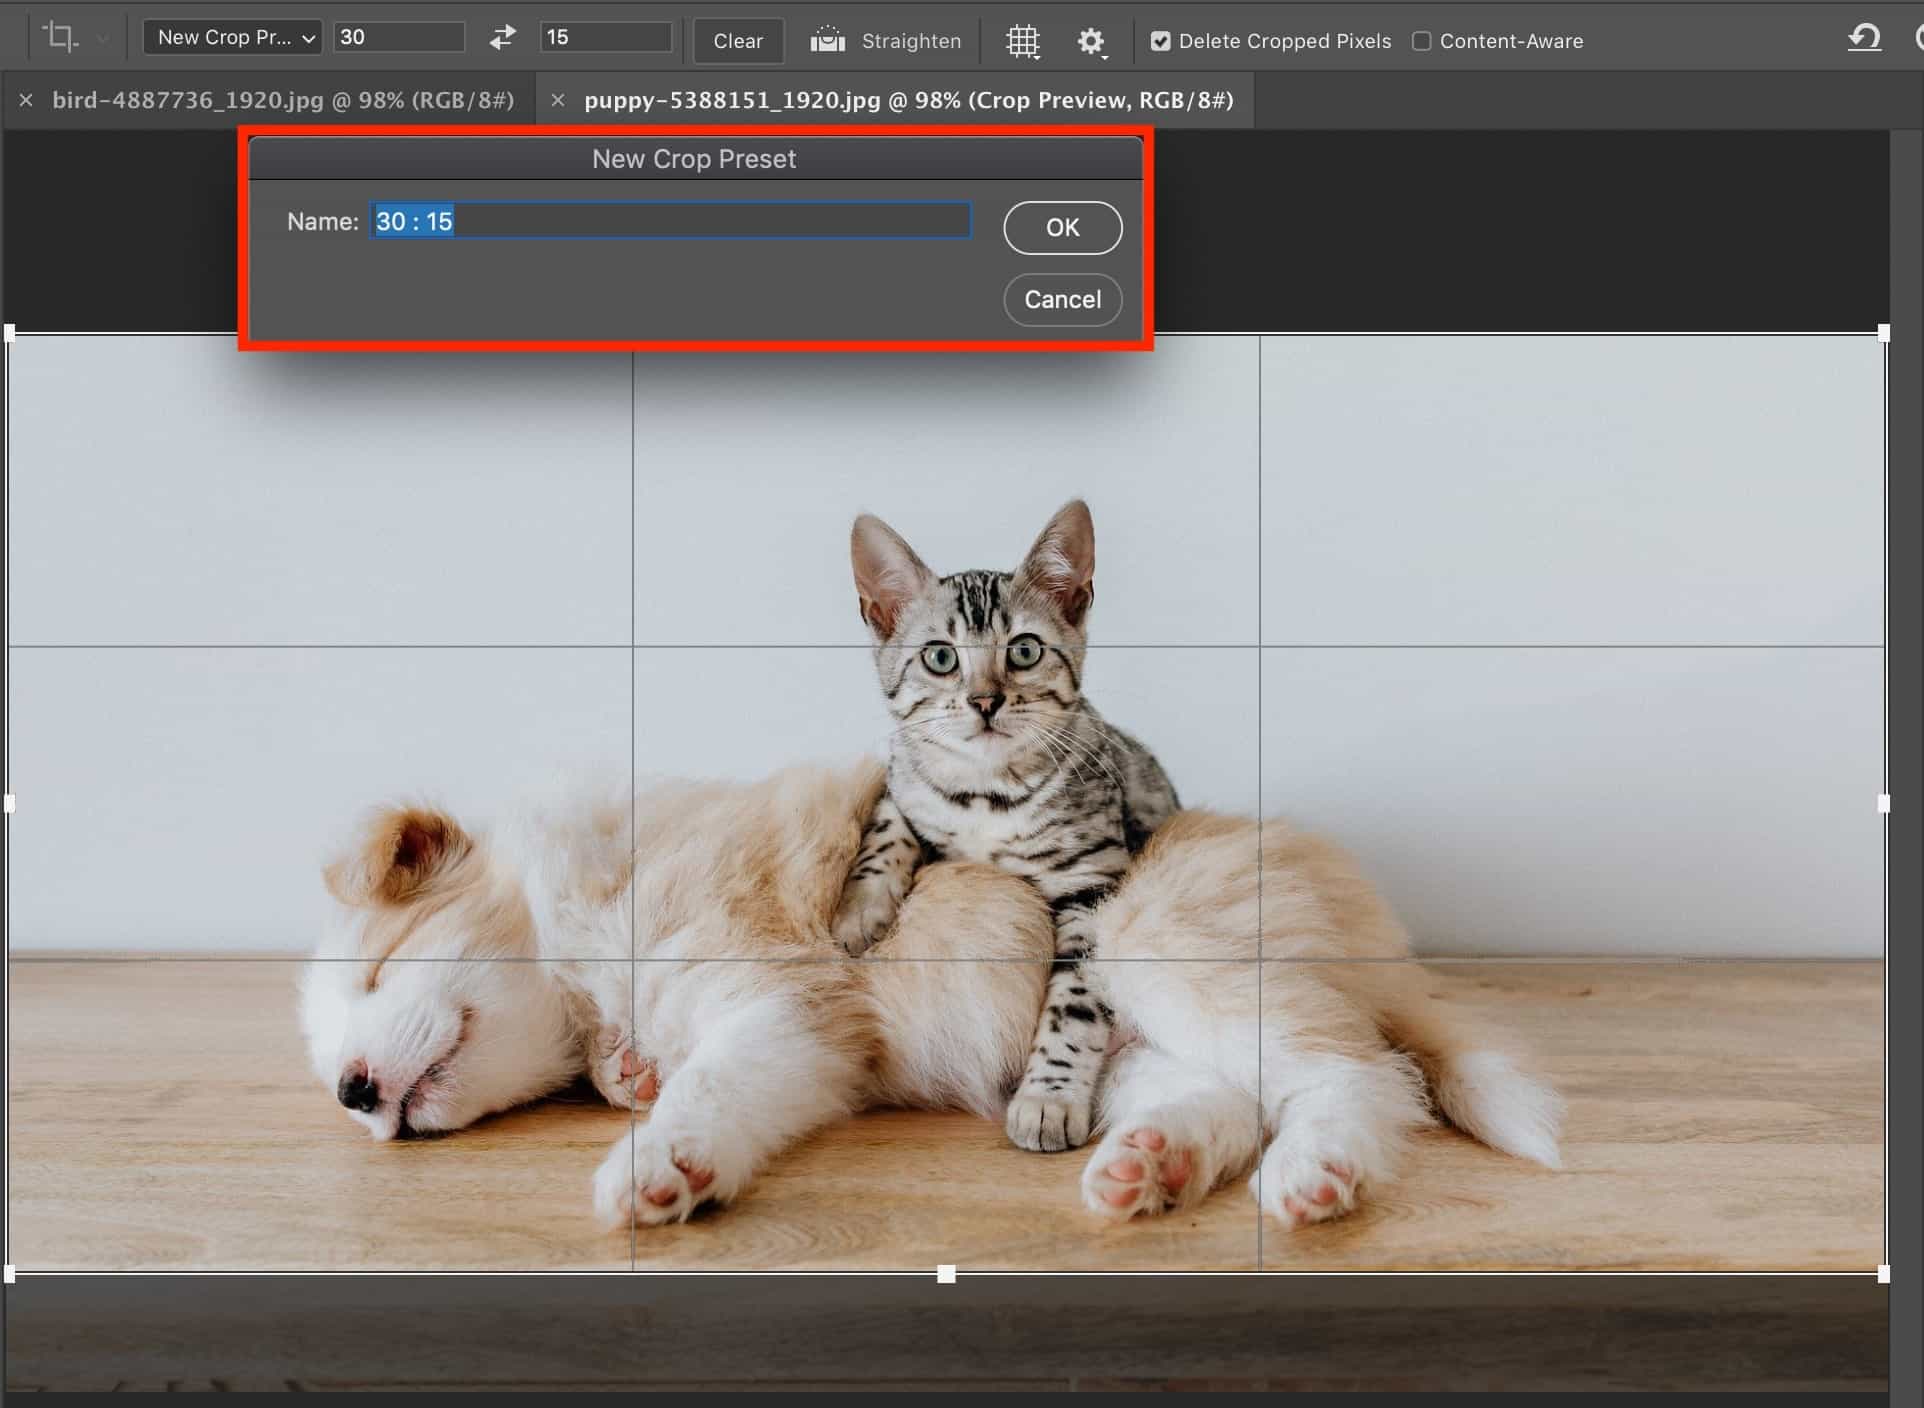Select the Crop tool icon
1924x1408 pixels.
pyautogui.click(x=60, y=38)
